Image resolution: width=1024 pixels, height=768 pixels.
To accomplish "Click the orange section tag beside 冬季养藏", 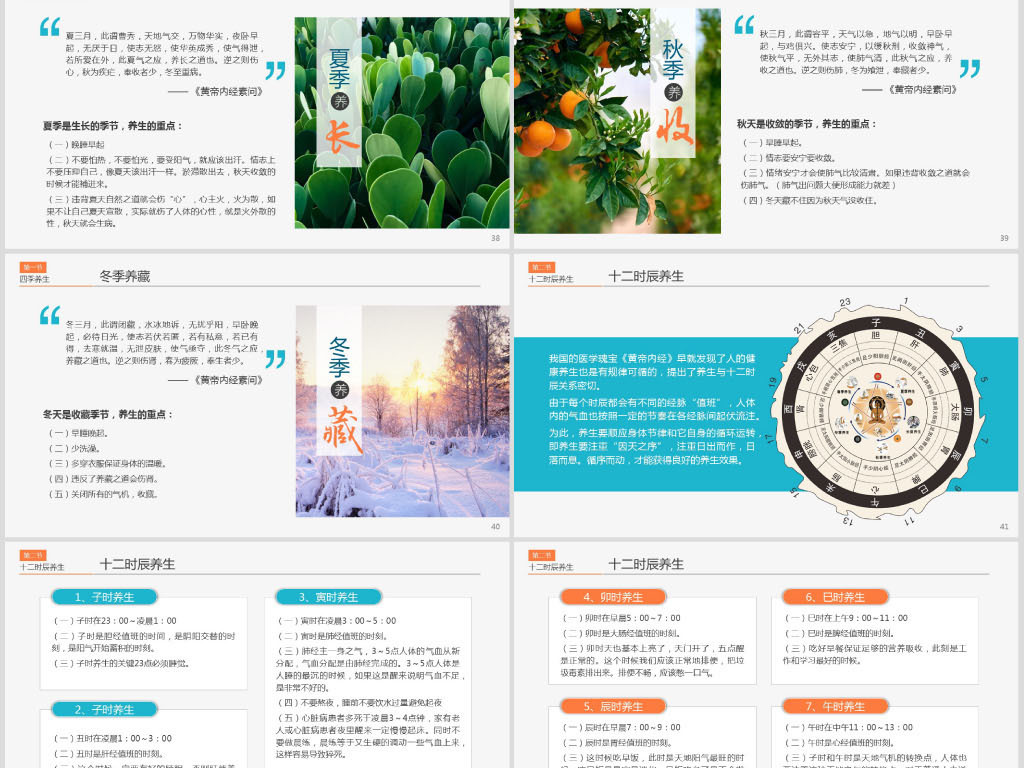I will (x=33, y=267).
